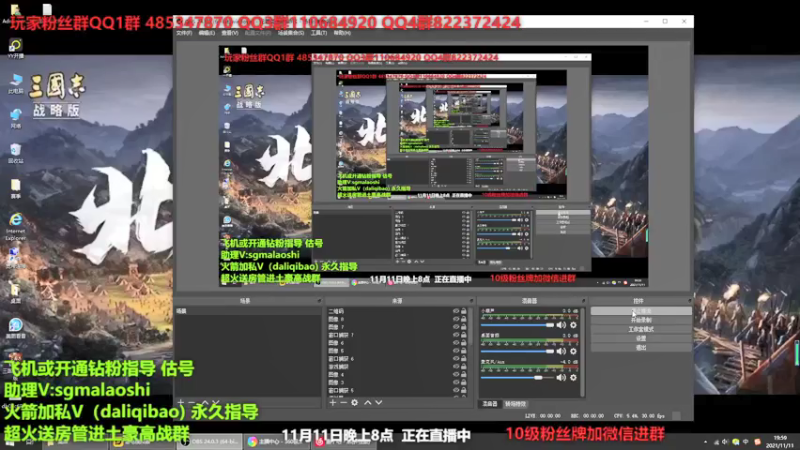Click the 工作室模式 button

pyautogui.click(x=641, y=329)
